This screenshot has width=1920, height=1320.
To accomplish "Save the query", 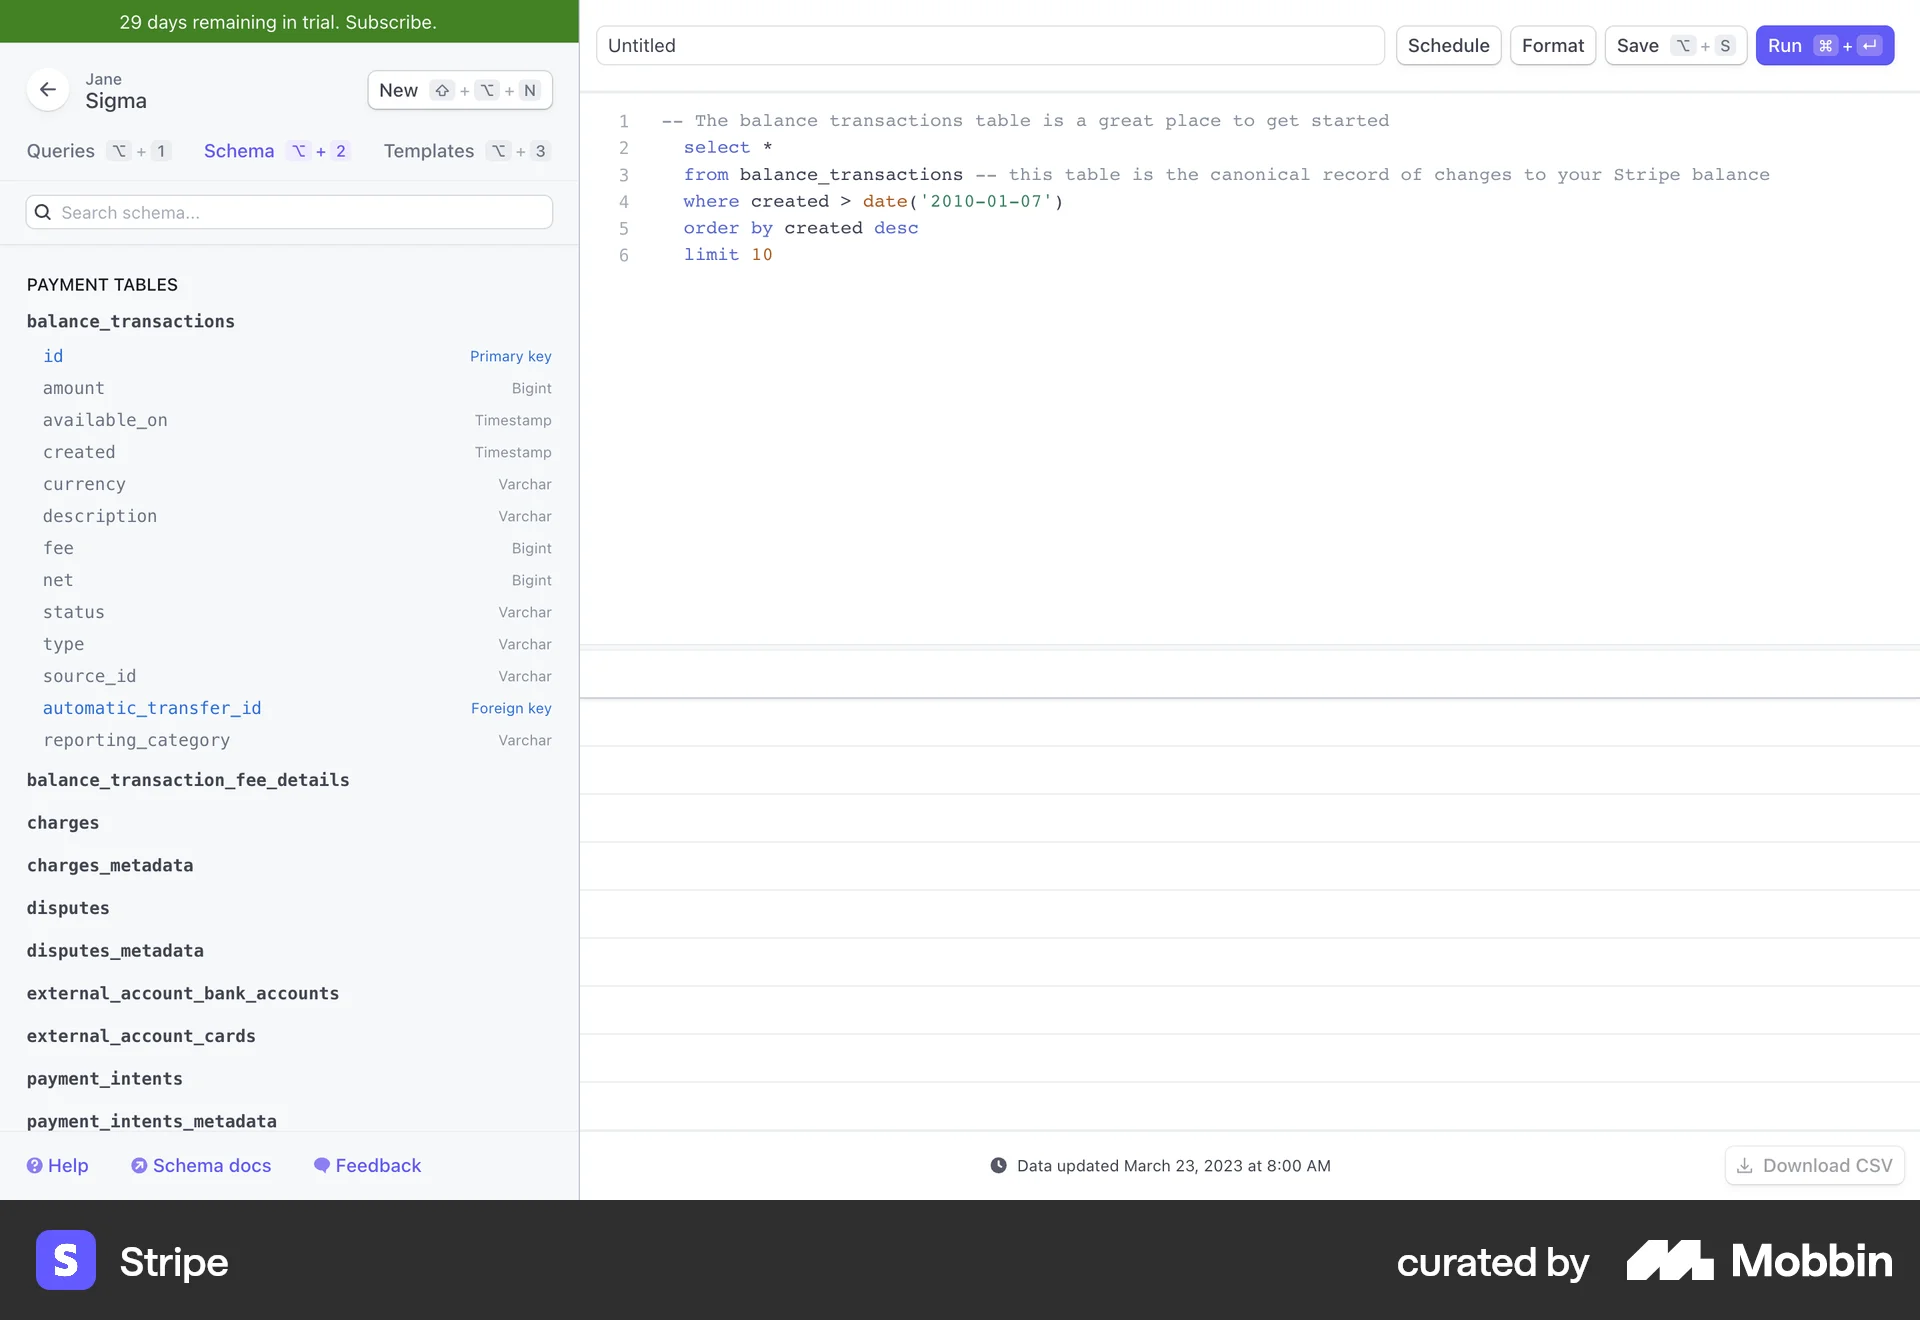I will [1637, 45].
